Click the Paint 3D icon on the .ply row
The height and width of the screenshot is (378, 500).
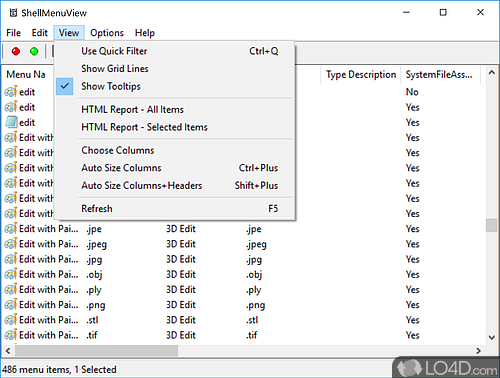click(11, 290)
